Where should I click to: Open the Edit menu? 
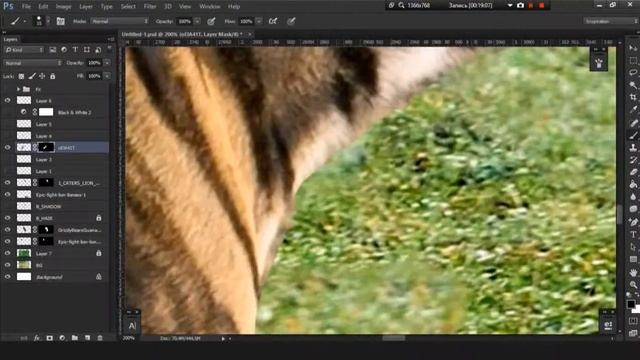(x=43, y=7)
